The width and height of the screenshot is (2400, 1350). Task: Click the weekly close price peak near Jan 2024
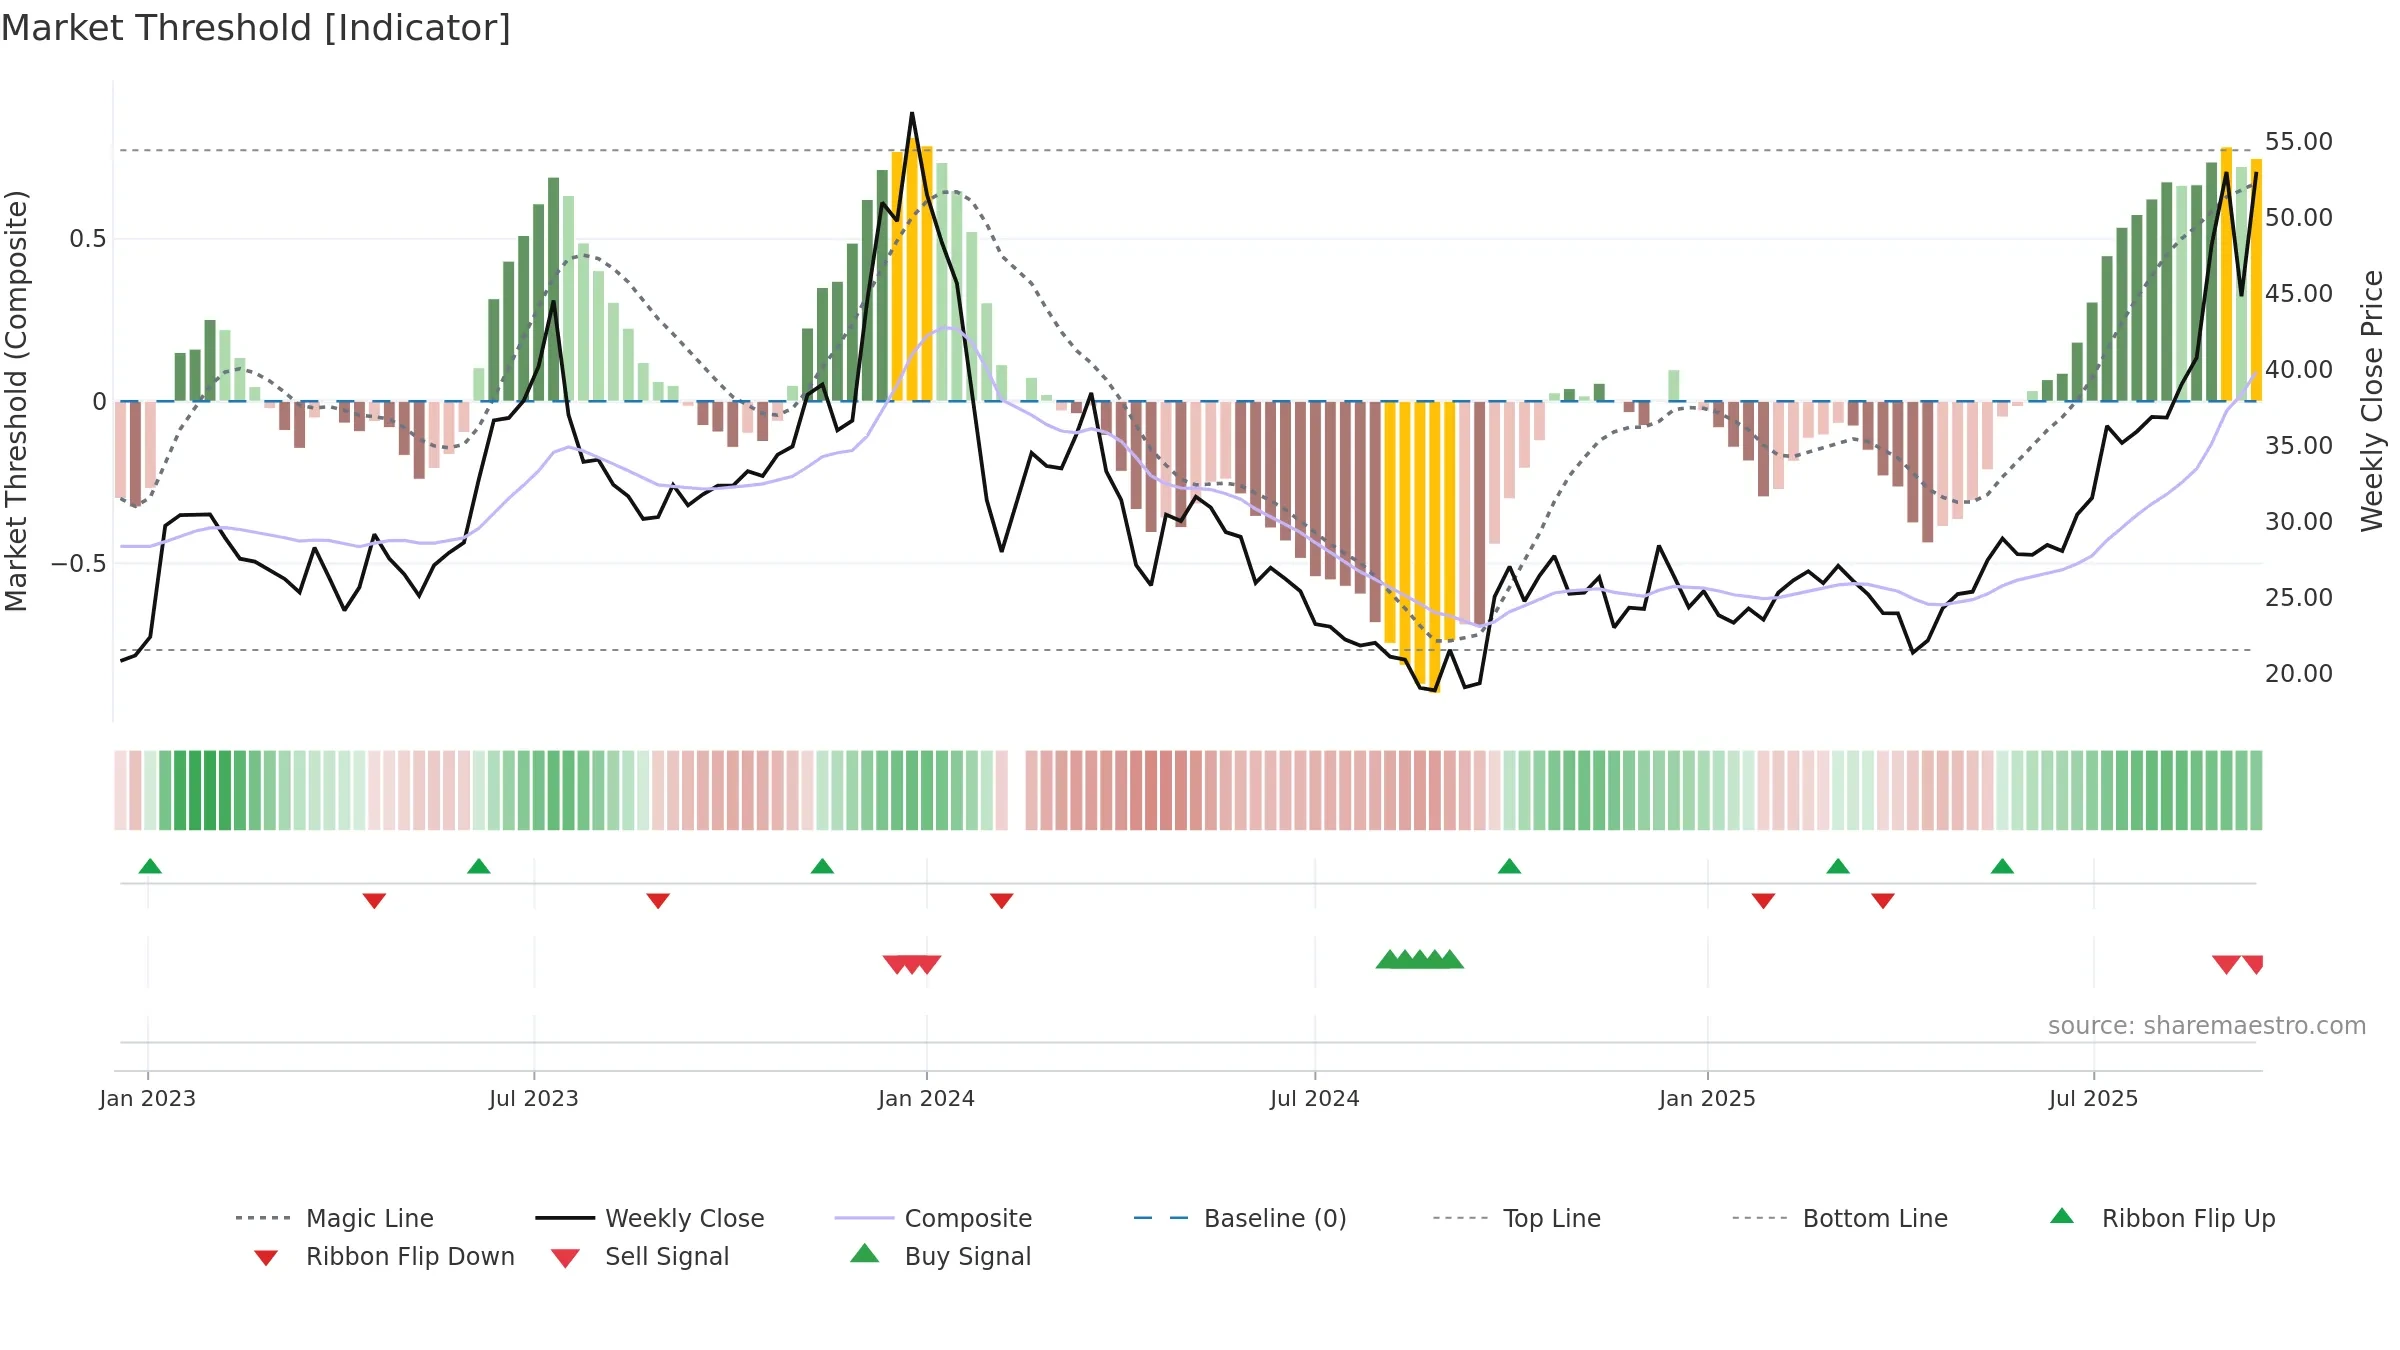pos(912,114)
